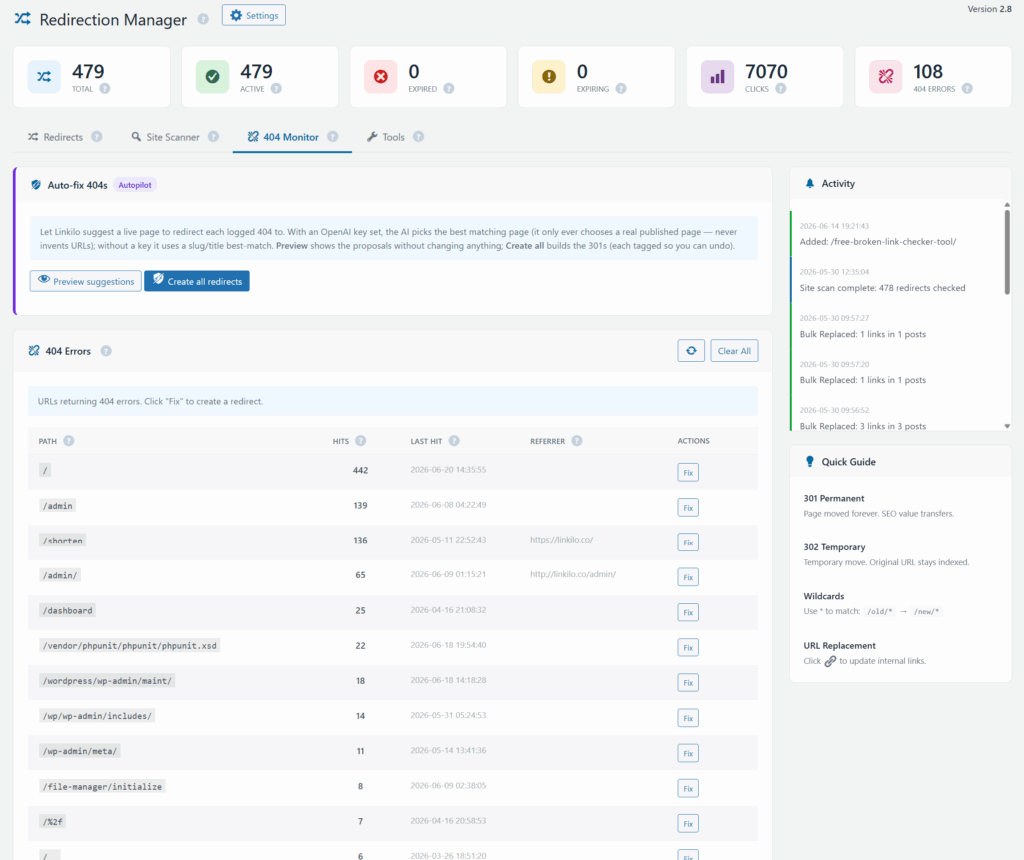Click the http://linkilo.co/admin/ referrer text
The height and width of the screenshot is (860, 1024).
573,575
